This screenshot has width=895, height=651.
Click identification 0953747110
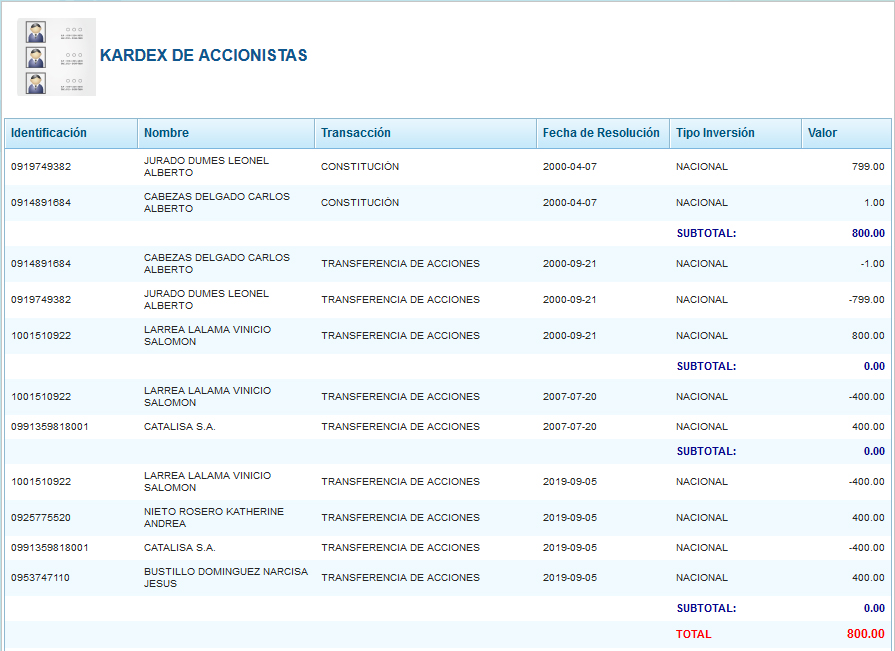click(41, 578)
